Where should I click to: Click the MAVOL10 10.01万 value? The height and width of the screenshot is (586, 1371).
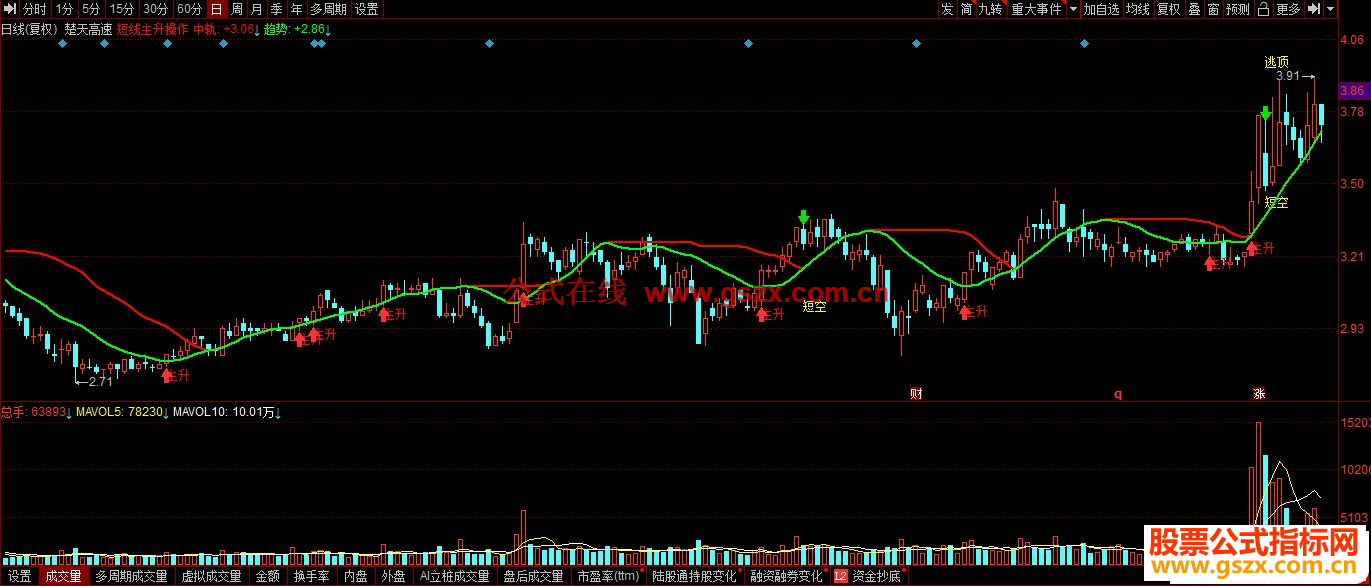pos(228,411)
